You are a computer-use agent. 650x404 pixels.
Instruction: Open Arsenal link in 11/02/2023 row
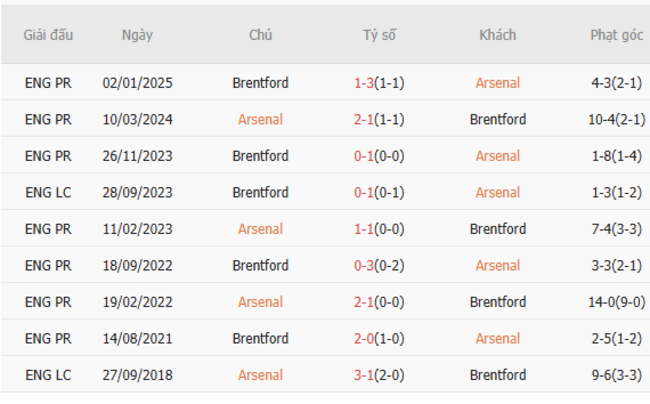coord(260,229)
